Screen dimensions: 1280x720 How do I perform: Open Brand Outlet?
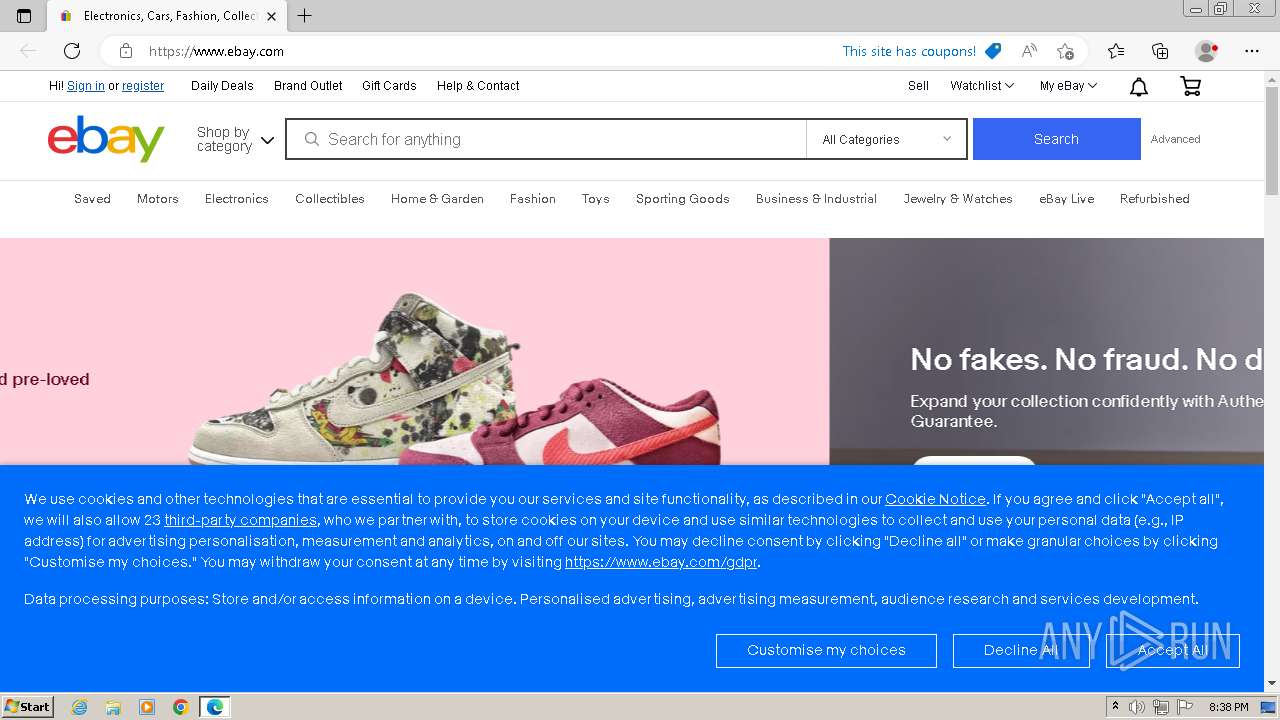pos(308,86)
